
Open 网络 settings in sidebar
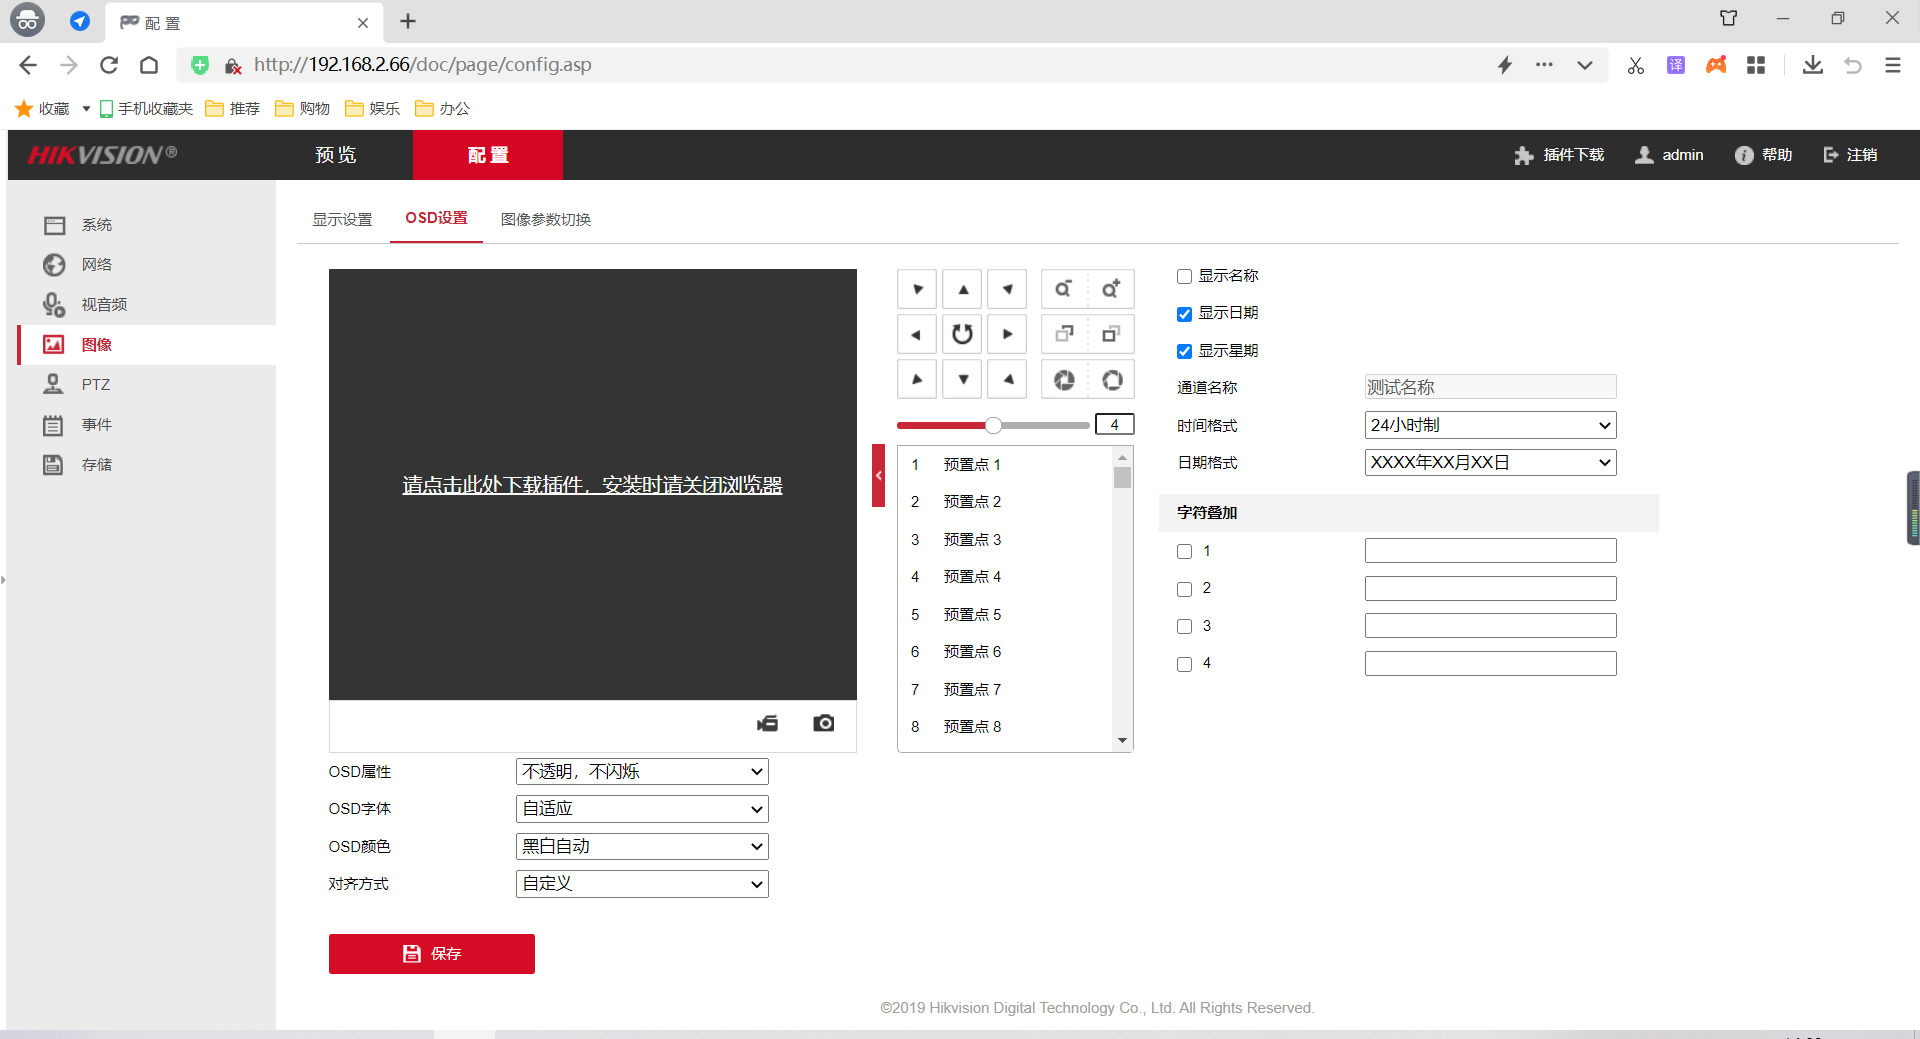pos(96,265)
